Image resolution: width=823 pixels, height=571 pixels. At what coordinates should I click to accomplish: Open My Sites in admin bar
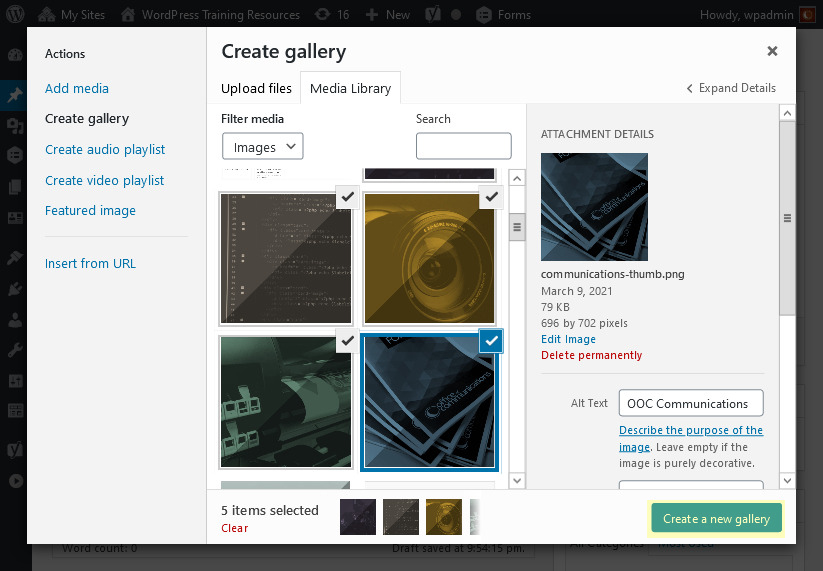click(x=71, y=15)
